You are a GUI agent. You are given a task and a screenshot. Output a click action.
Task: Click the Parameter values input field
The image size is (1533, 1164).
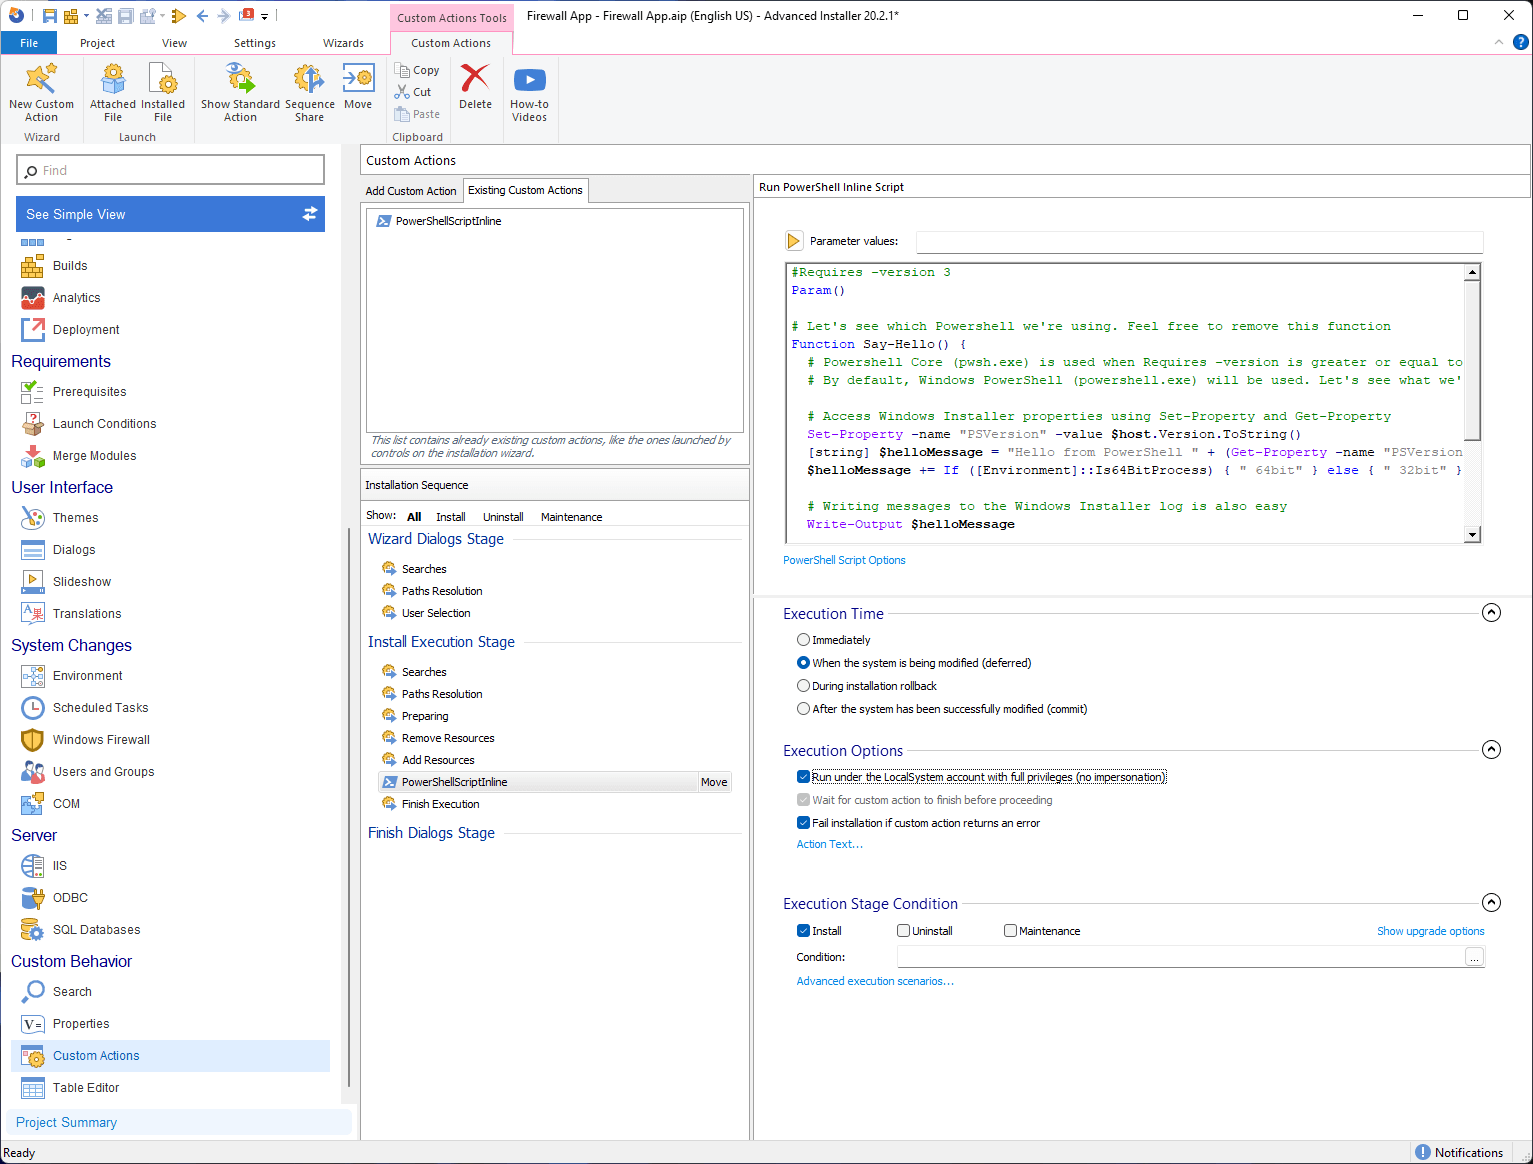(x=1199, y=241)
